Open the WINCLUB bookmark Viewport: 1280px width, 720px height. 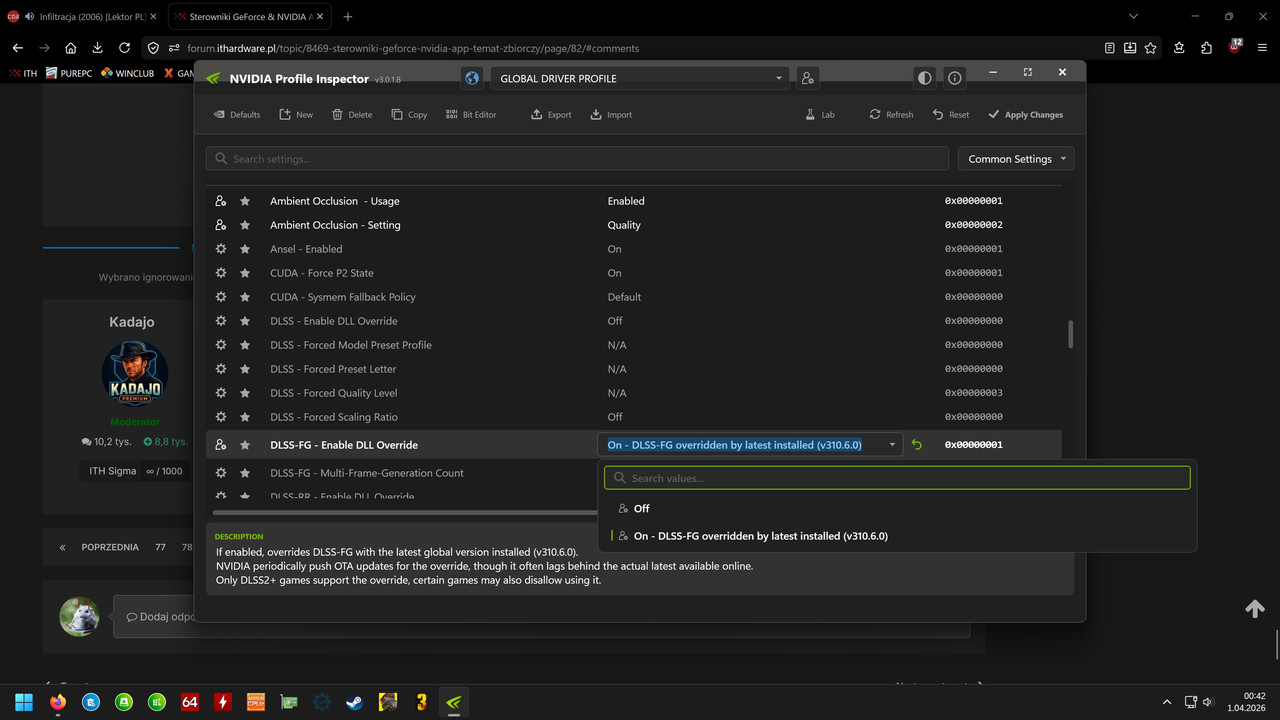(128, 73)
